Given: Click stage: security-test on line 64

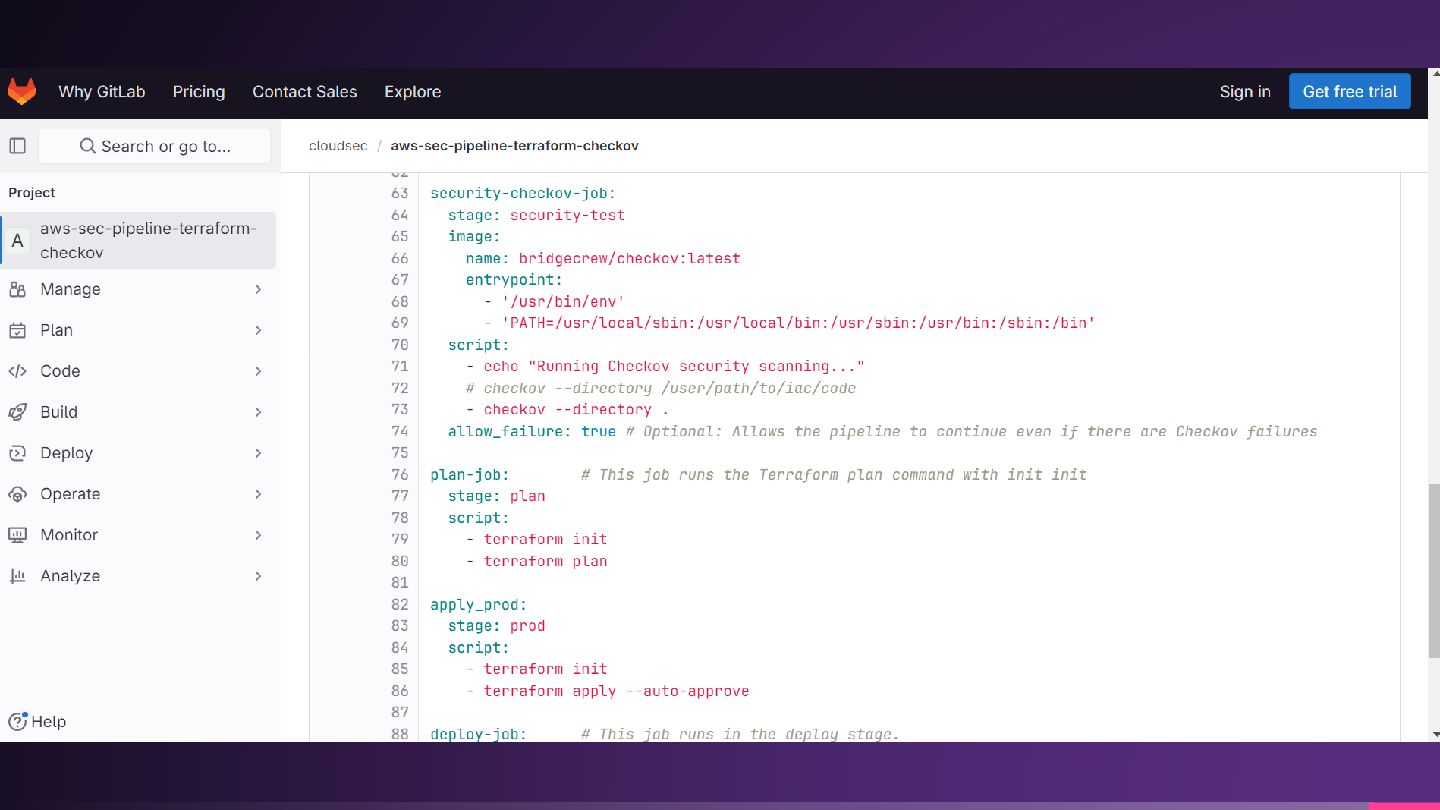Looking at the screenshot, I should 536,215.
